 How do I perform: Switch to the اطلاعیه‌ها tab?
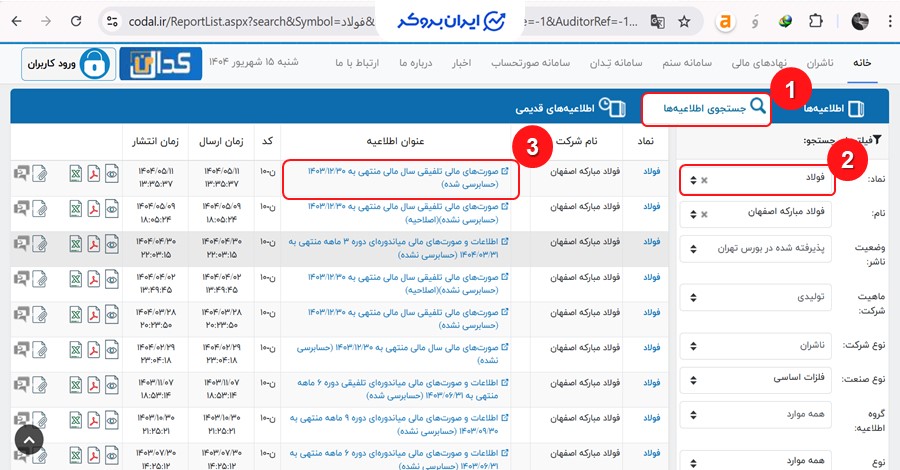click(x=833, y=108)
